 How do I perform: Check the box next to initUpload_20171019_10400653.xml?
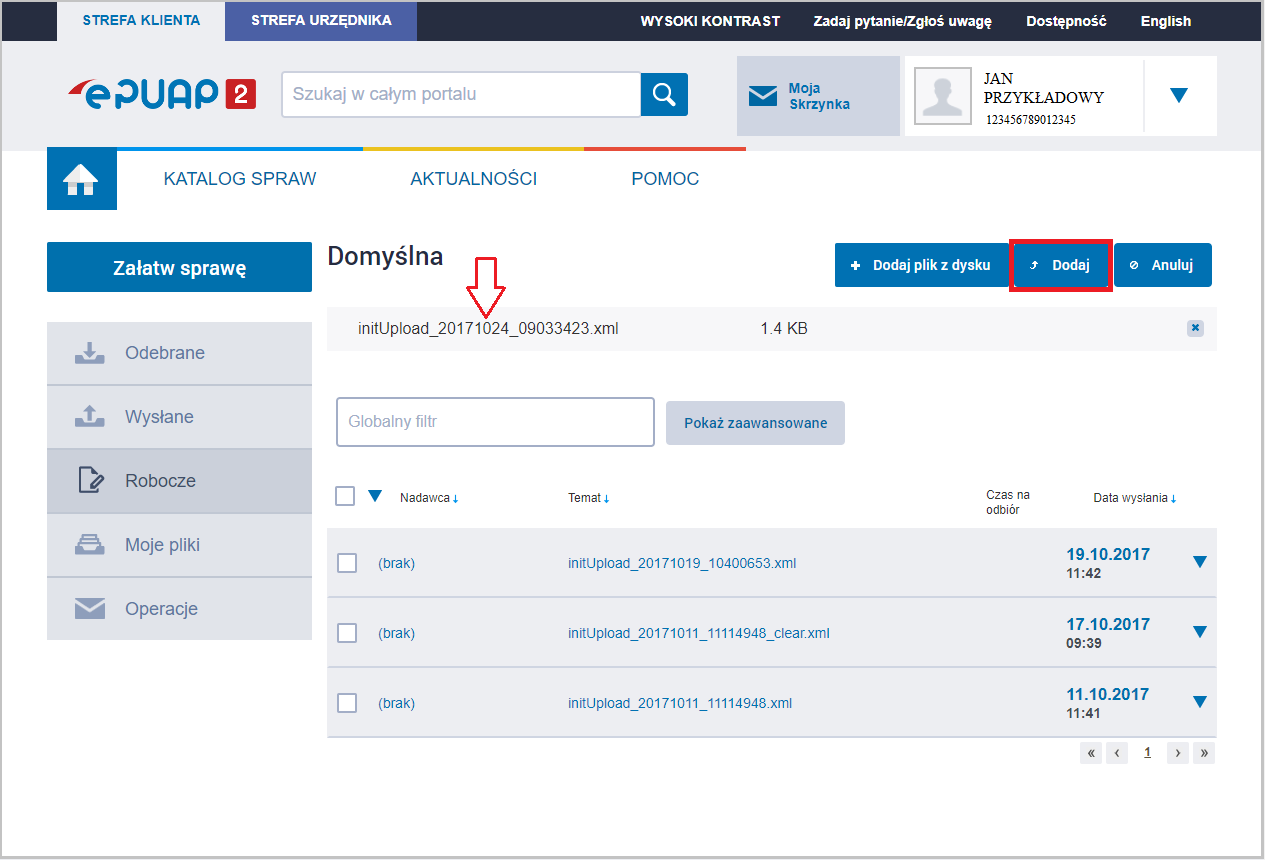(x=346, y=563)
